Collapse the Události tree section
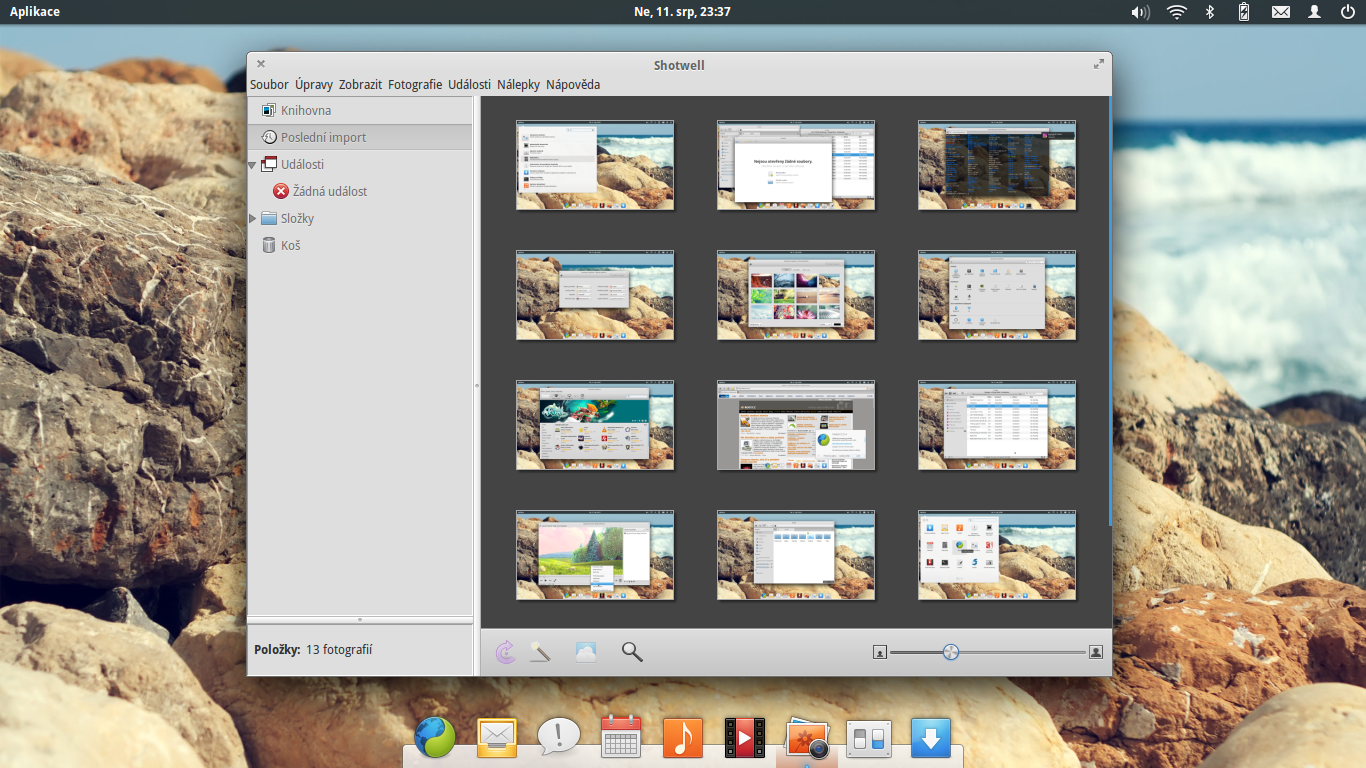Viewport: 1366px width, 768px height. (x=253, y=164)
